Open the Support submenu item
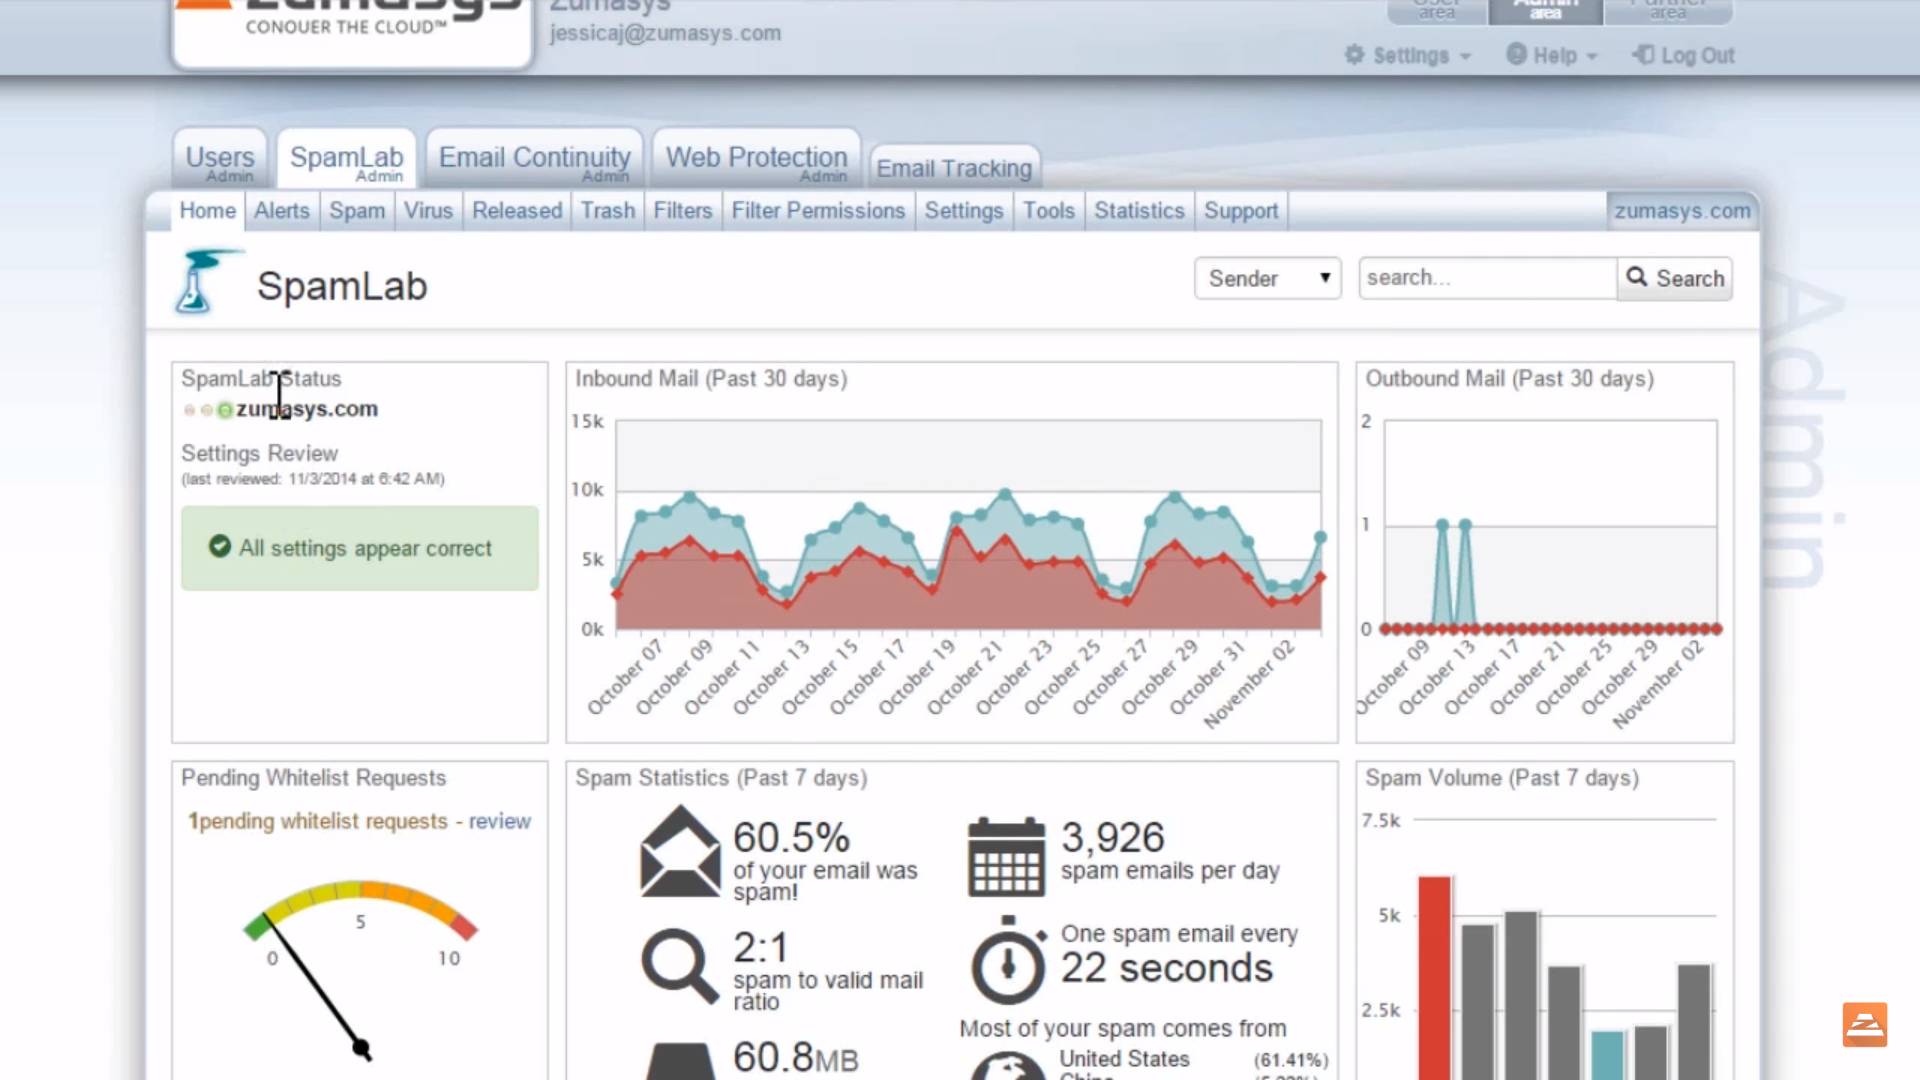 click(x=1241, y=211)
